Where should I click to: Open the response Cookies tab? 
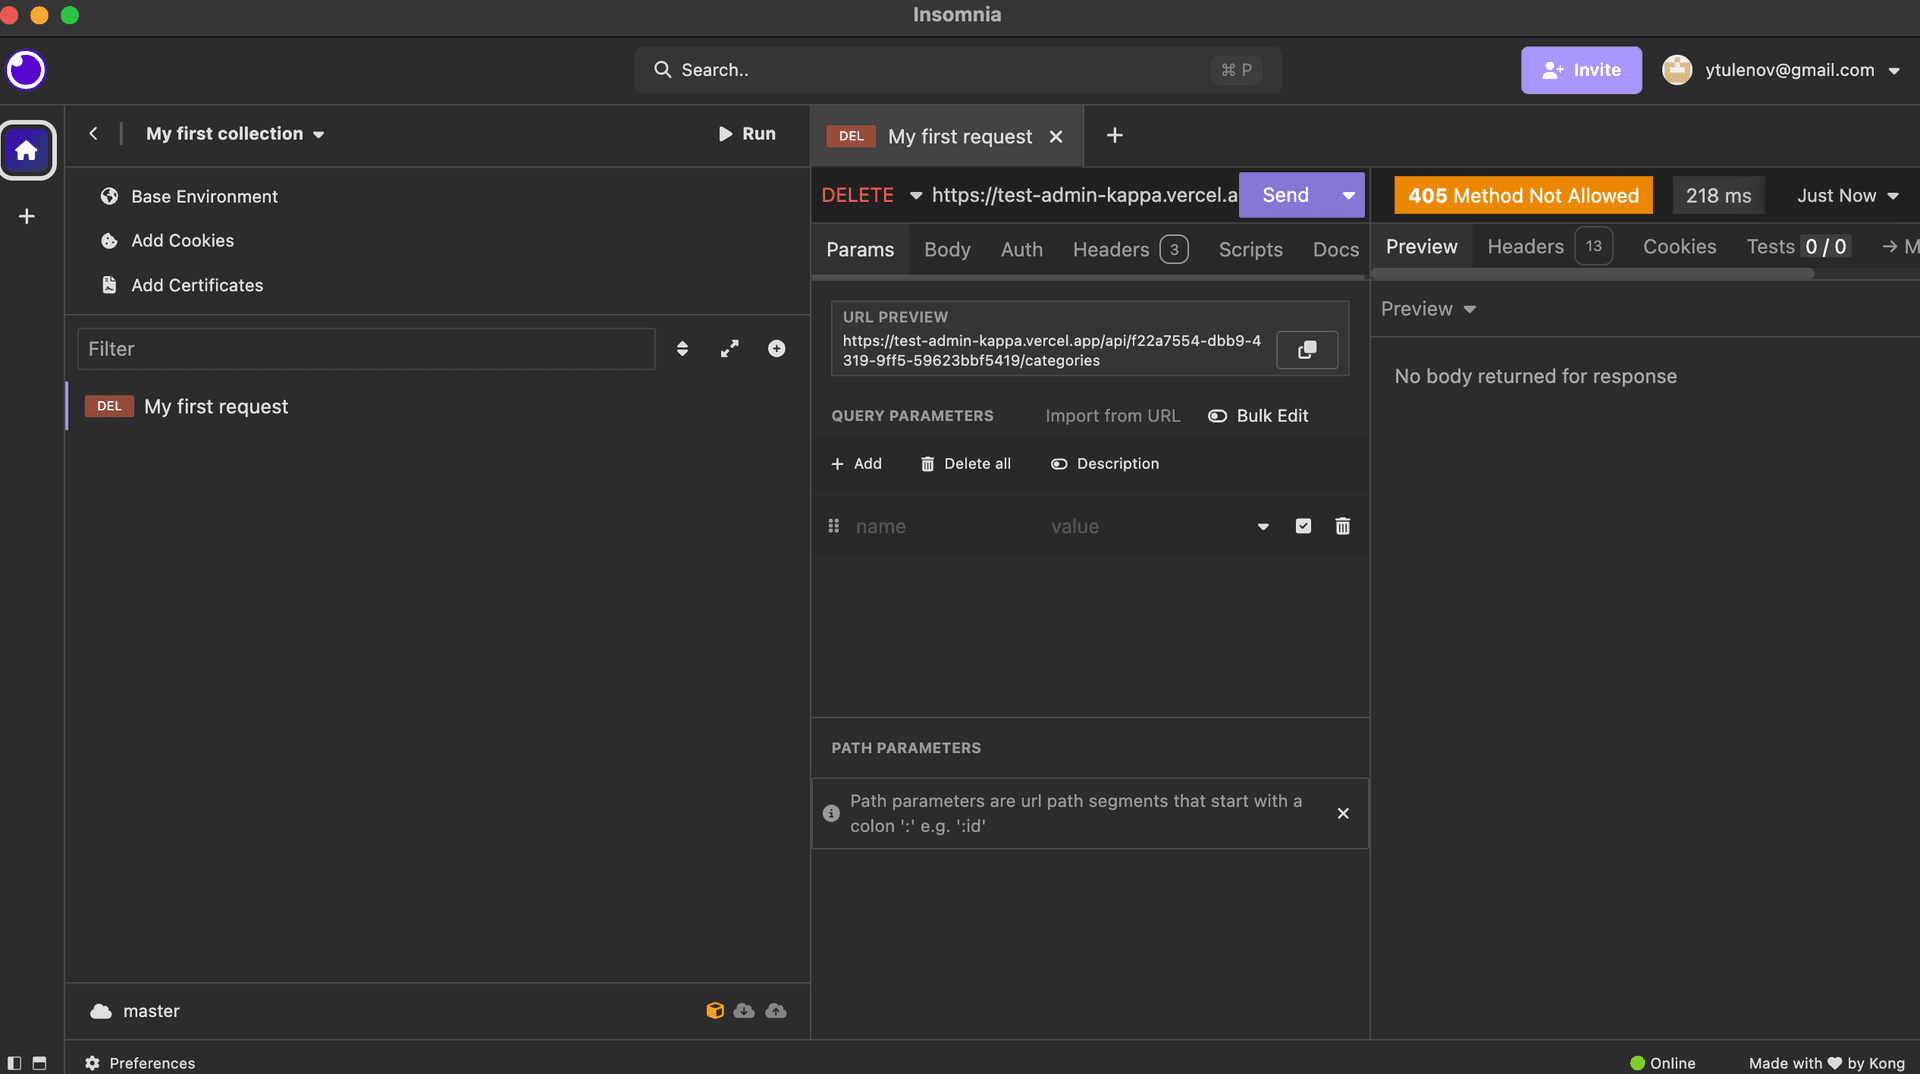click(x=1679, y=247)
